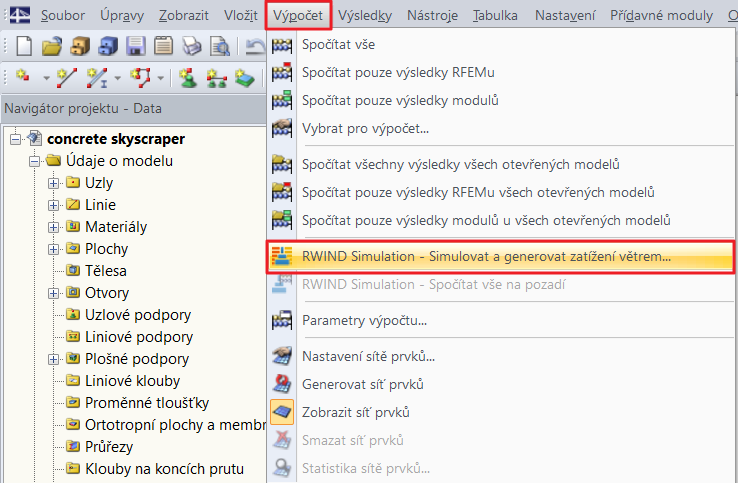The height and width of the screenshot is (483, 738).
Task: Select Liniové podpory in the navigator tree
Action: [139, 337]
